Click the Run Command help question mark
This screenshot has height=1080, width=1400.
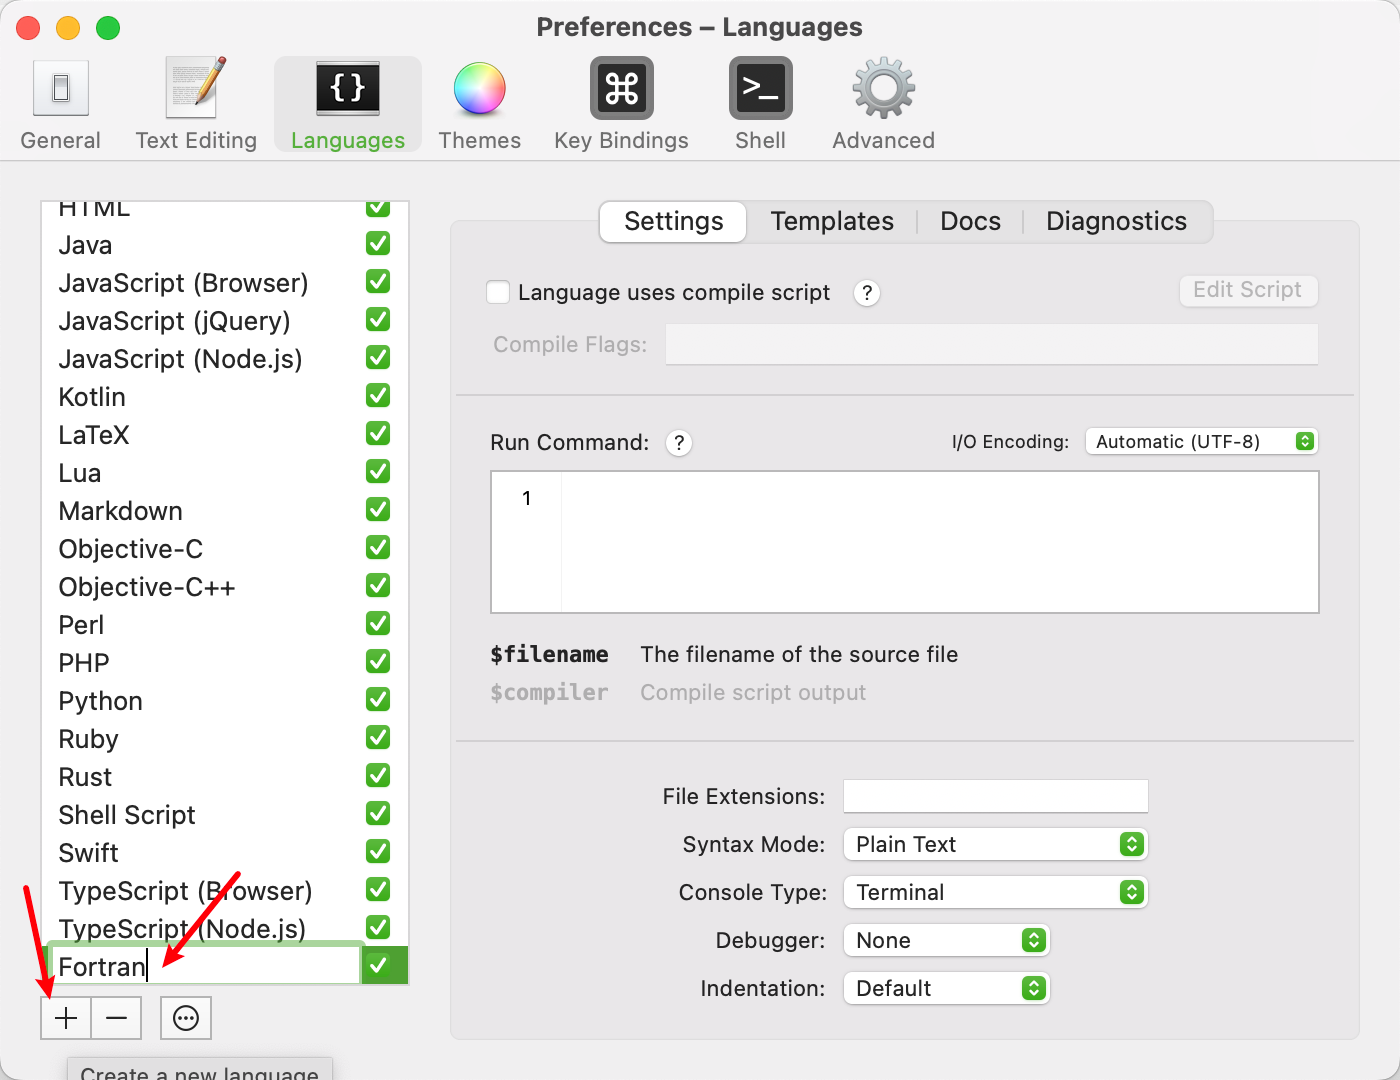coord(679,443)
